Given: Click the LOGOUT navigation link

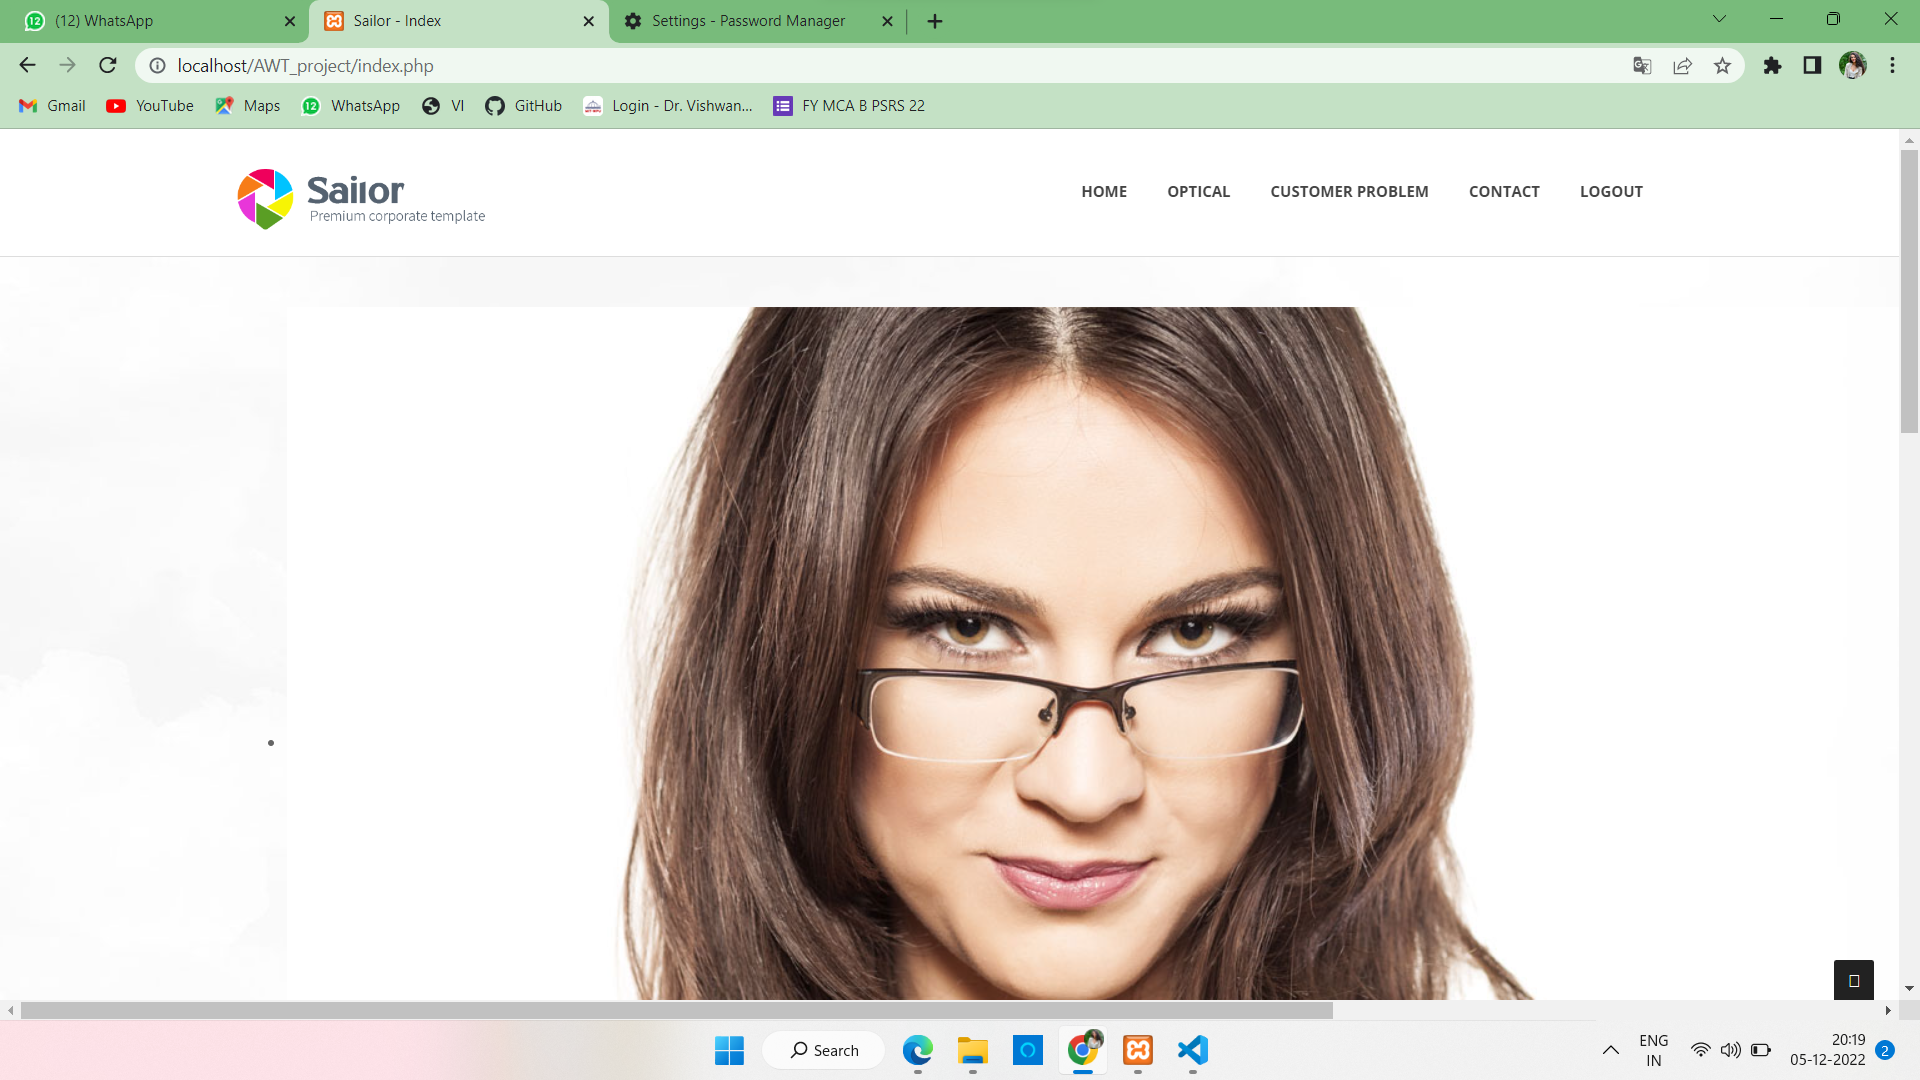Looking at the screenshot, I should tap(1611, 191).
